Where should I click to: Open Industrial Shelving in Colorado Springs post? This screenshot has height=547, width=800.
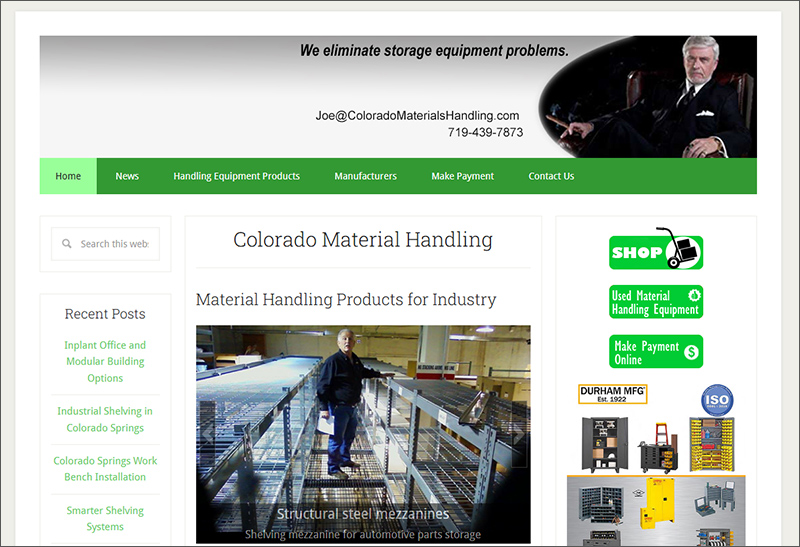coord(105,419)
